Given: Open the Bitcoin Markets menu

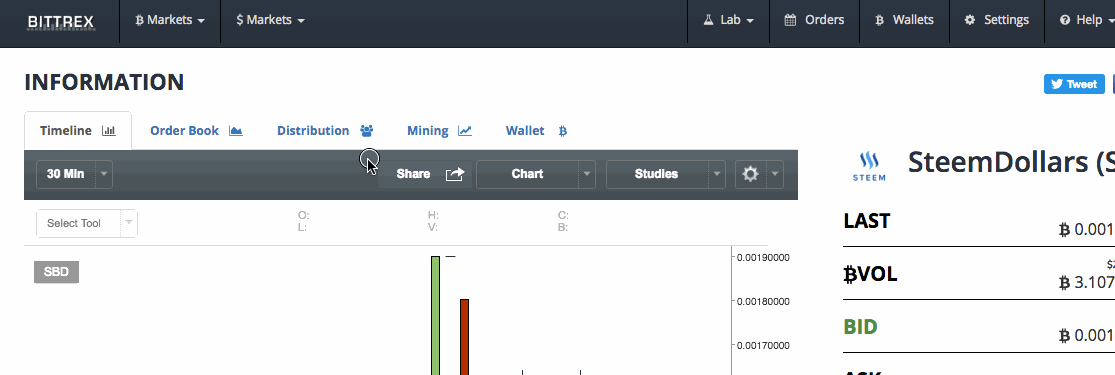Looking at the screenshot, I should click(x=170, y=20).
